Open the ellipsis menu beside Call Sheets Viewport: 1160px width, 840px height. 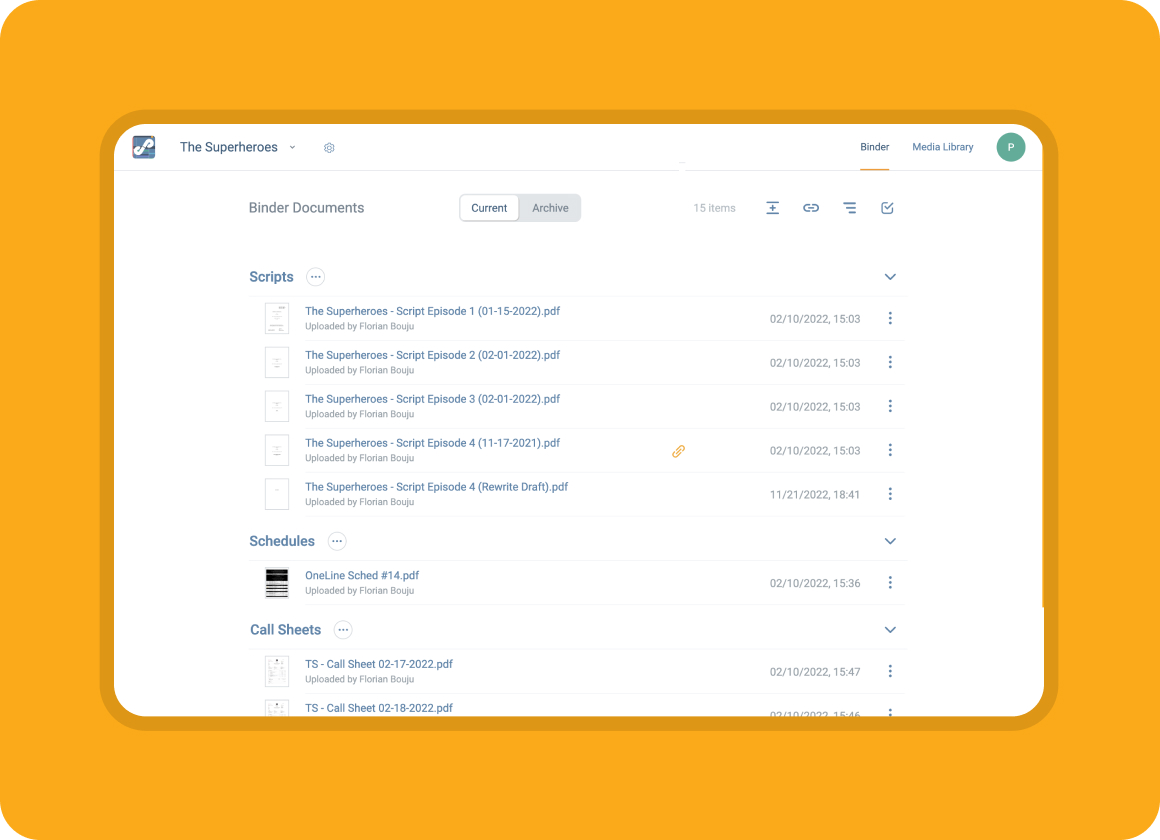coord(343,630)
